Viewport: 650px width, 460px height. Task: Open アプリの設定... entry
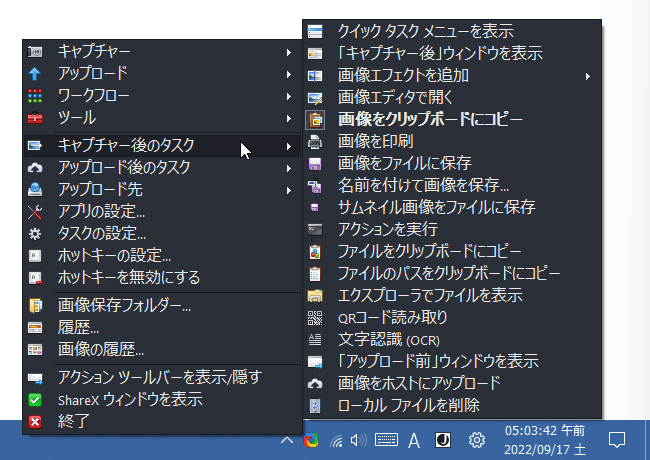pos(162,212)
